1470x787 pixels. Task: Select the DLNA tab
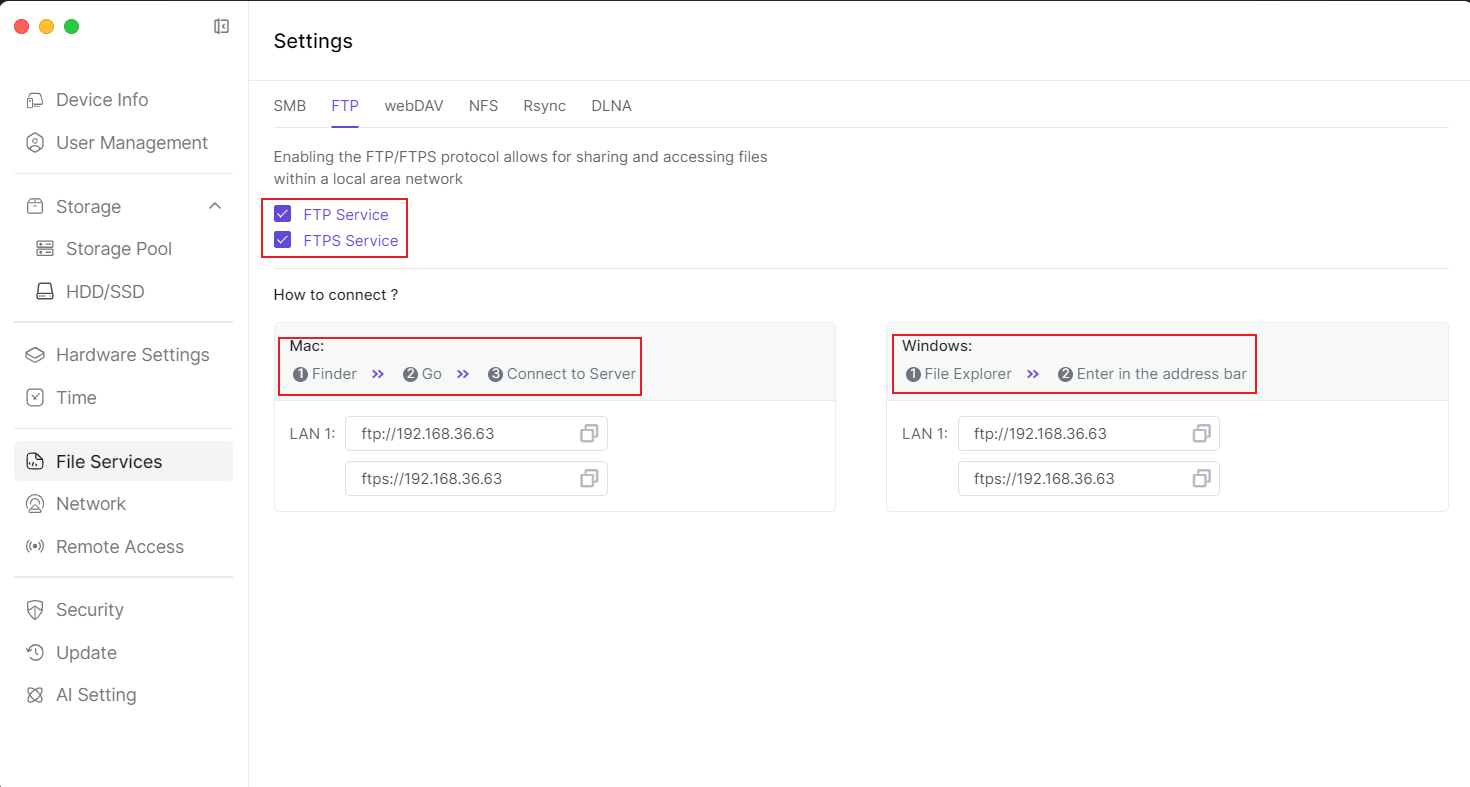(x=611, y=106)
